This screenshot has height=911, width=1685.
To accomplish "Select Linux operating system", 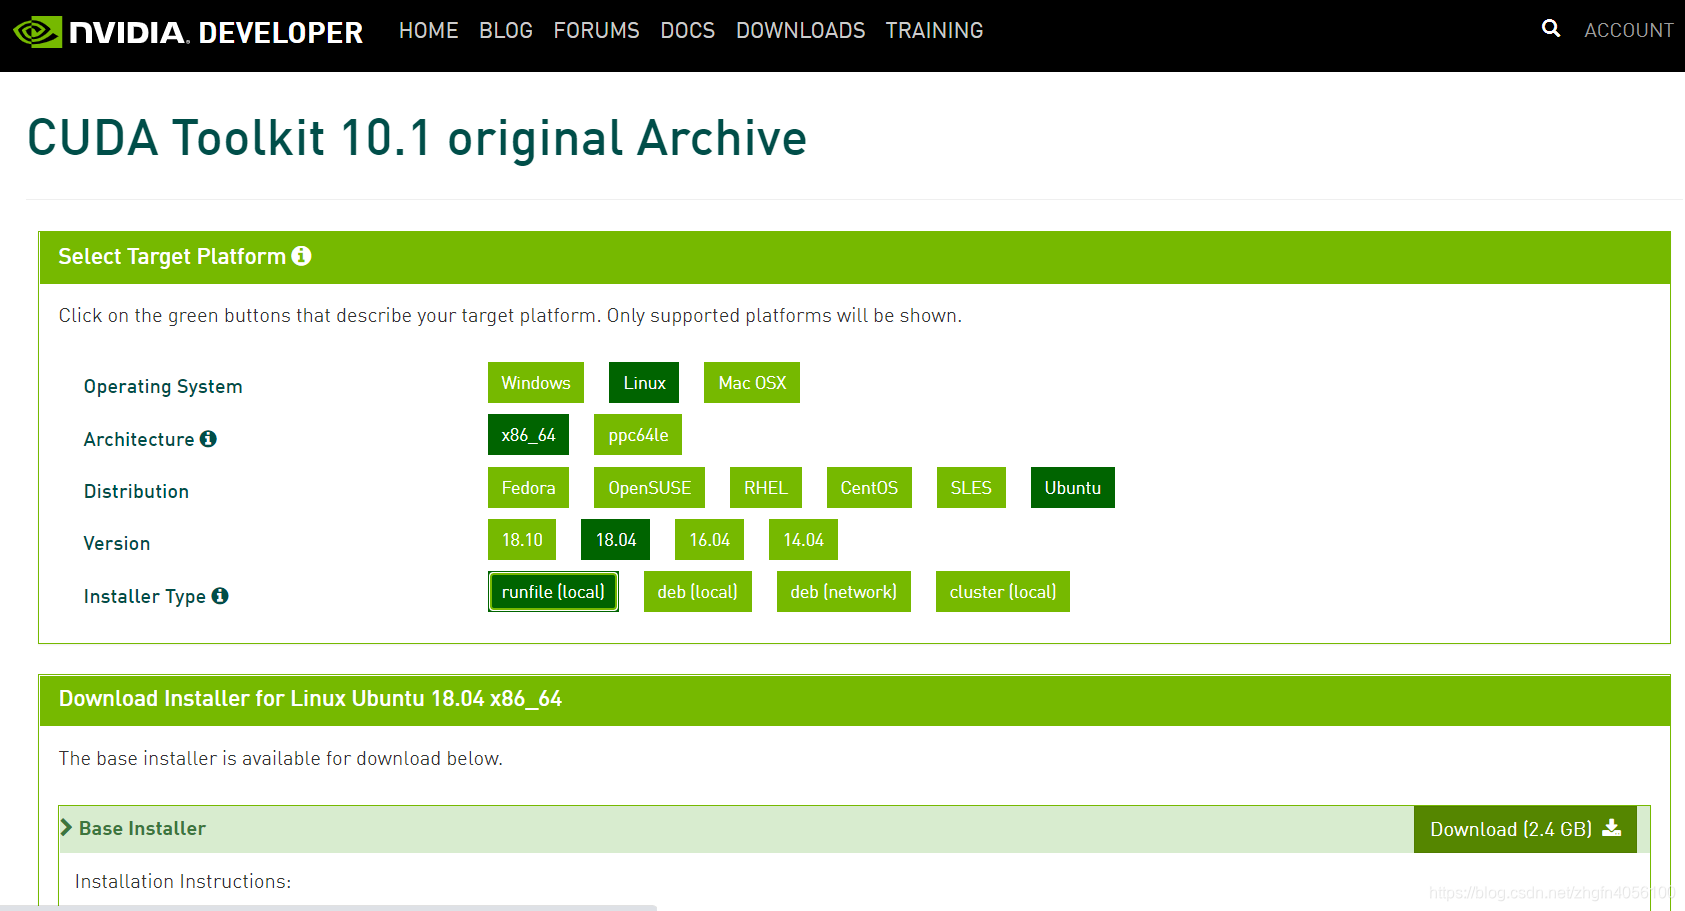I will pyautogui.click(x=644, y=383).
